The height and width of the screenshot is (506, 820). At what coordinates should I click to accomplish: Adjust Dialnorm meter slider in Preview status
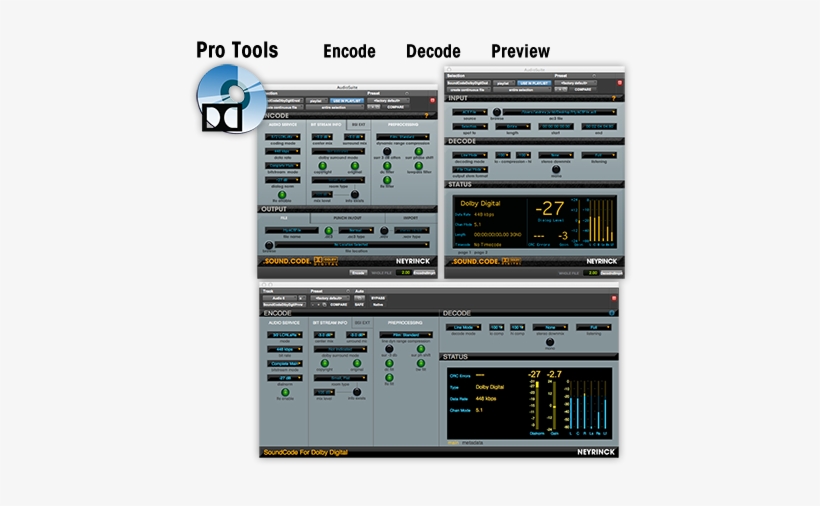(537, 405)
